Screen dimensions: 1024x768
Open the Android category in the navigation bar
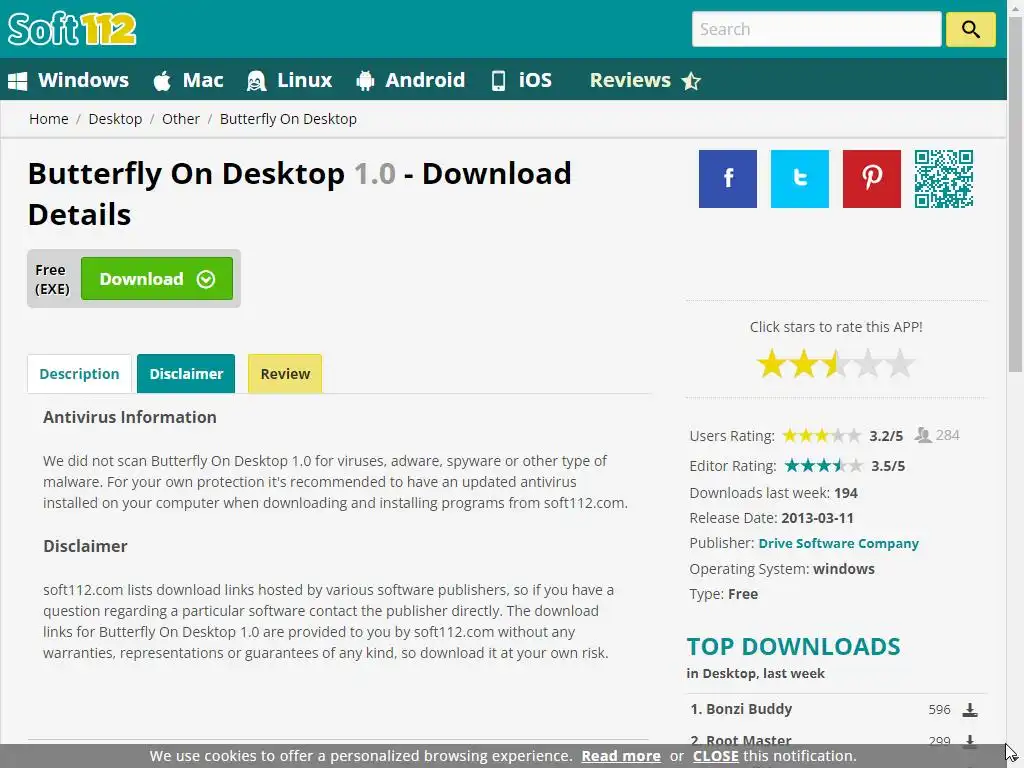[x=425, y=80]
